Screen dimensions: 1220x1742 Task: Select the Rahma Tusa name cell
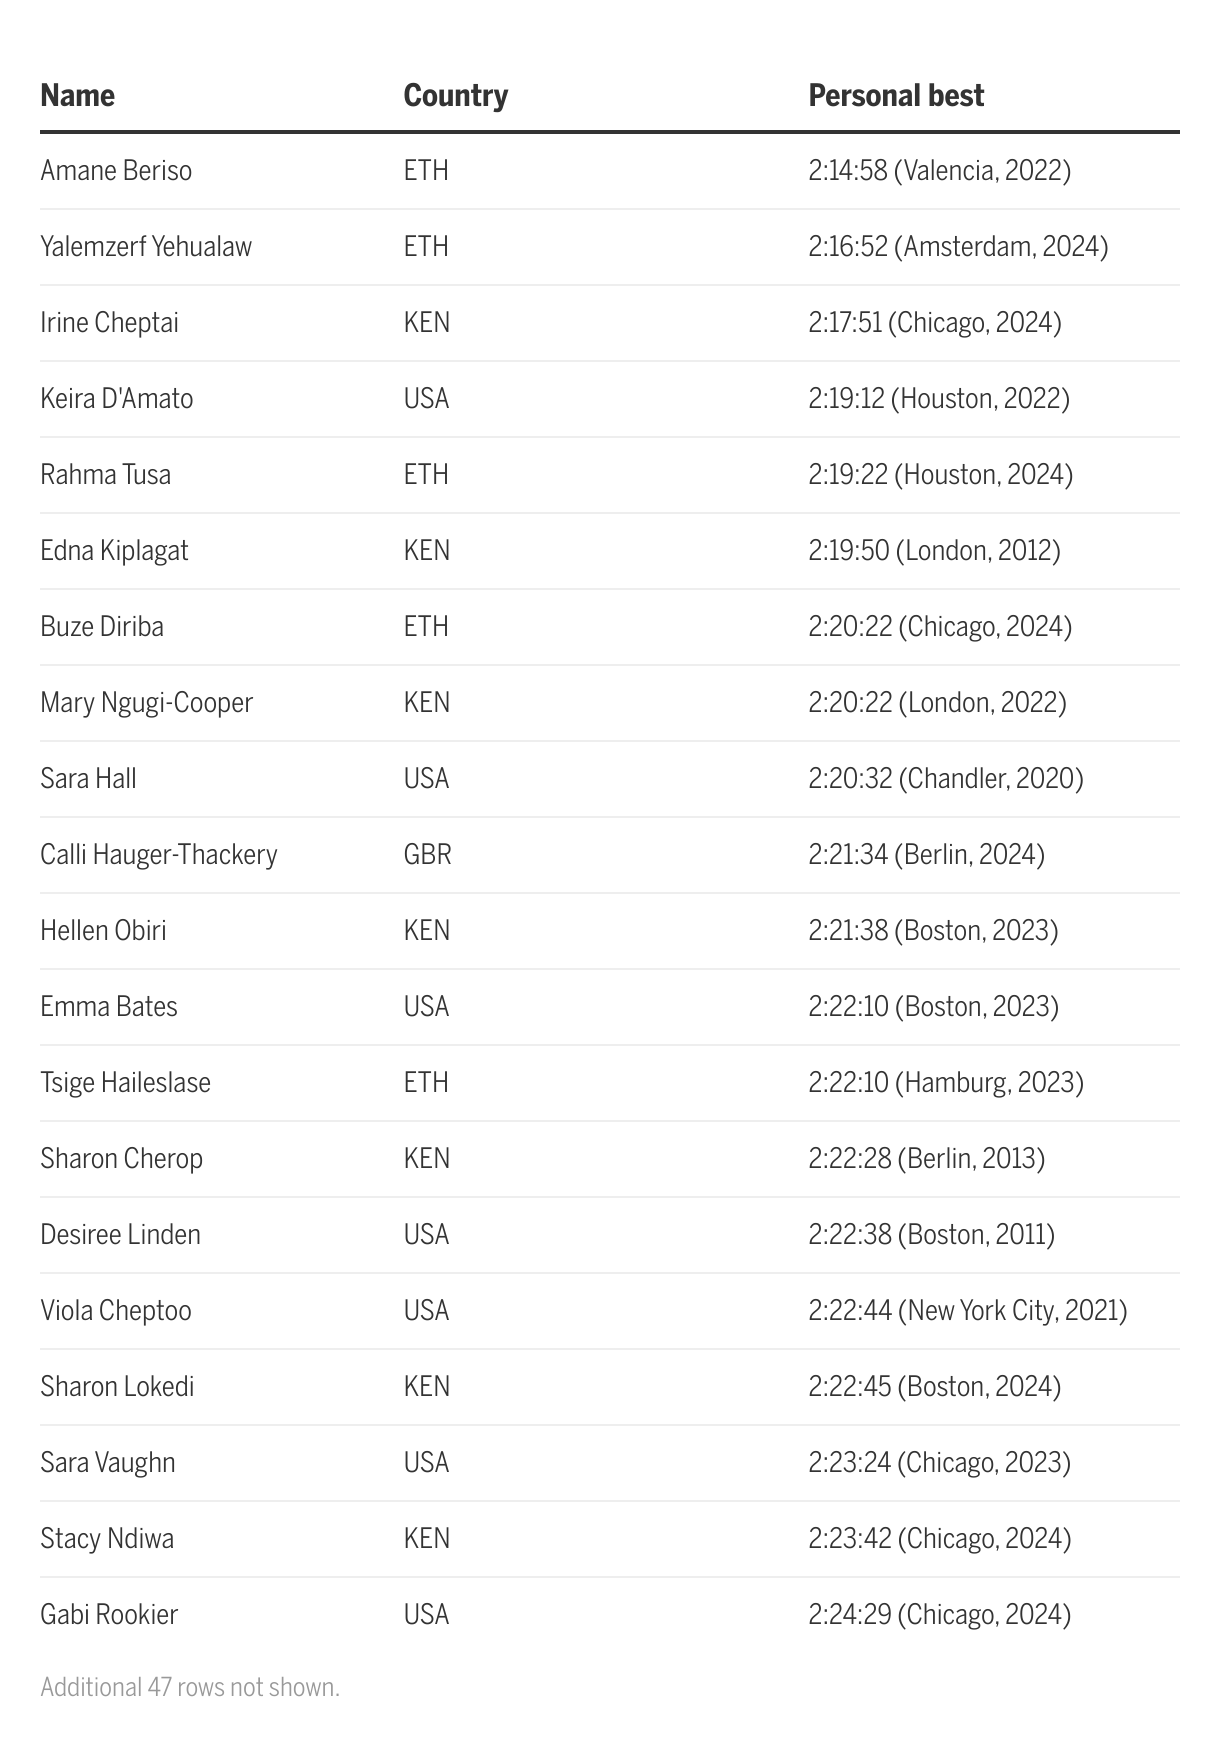coord(105,475)
